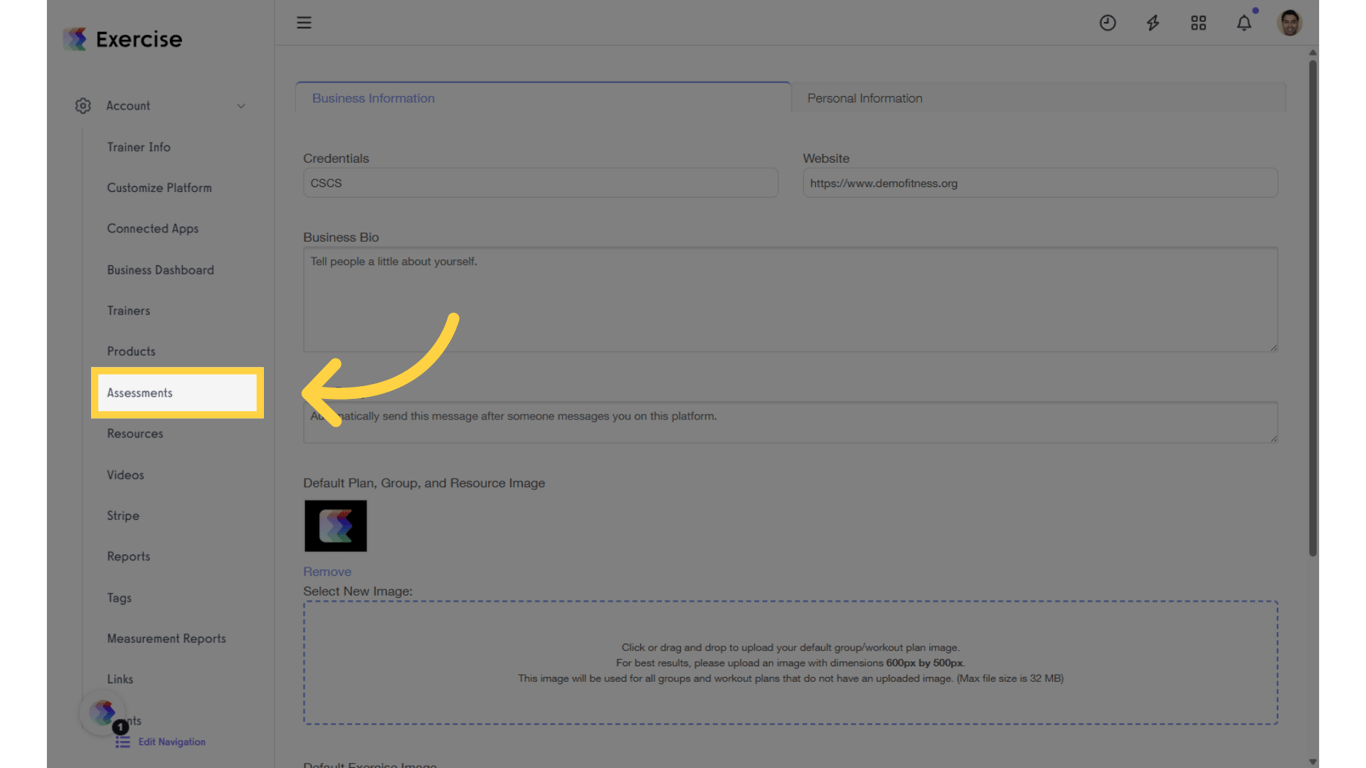
Task: Click the default plan image thumbnail
Action: coord(335,525)
